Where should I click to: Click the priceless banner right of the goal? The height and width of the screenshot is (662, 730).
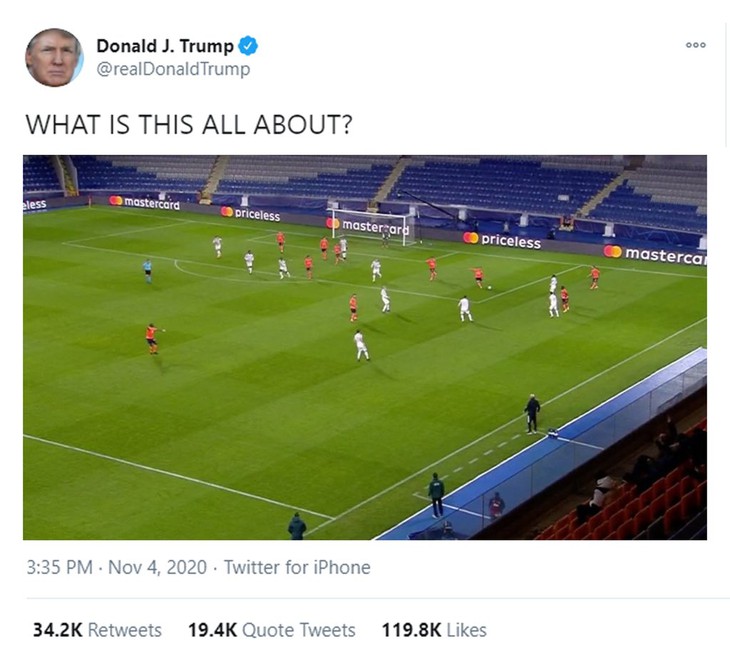502,240
